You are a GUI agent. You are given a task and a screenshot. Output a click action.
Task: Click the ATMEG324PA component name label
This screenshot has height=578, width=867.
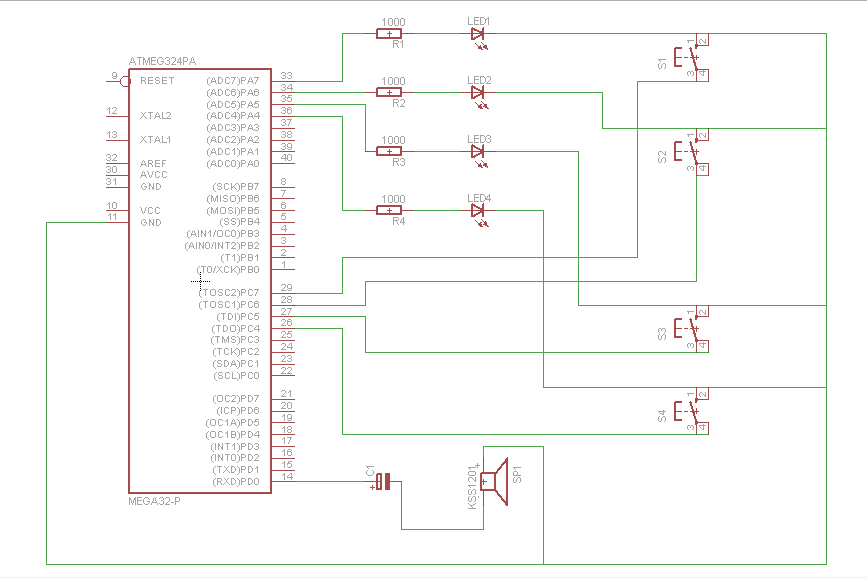point(162,61)
